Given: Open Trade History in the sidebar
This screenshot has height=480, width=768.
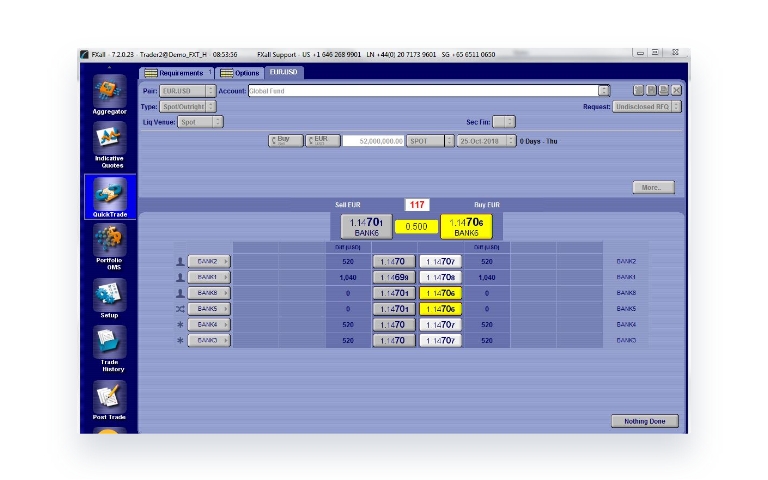Looking at the screenshot, I should [x=110, y=345].
